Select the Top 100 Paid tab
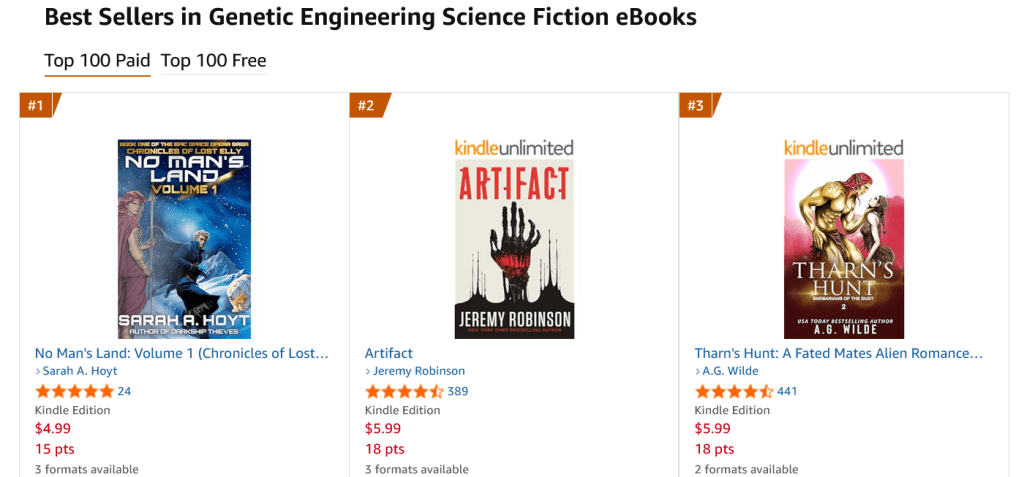 click(x=97, y=61)
